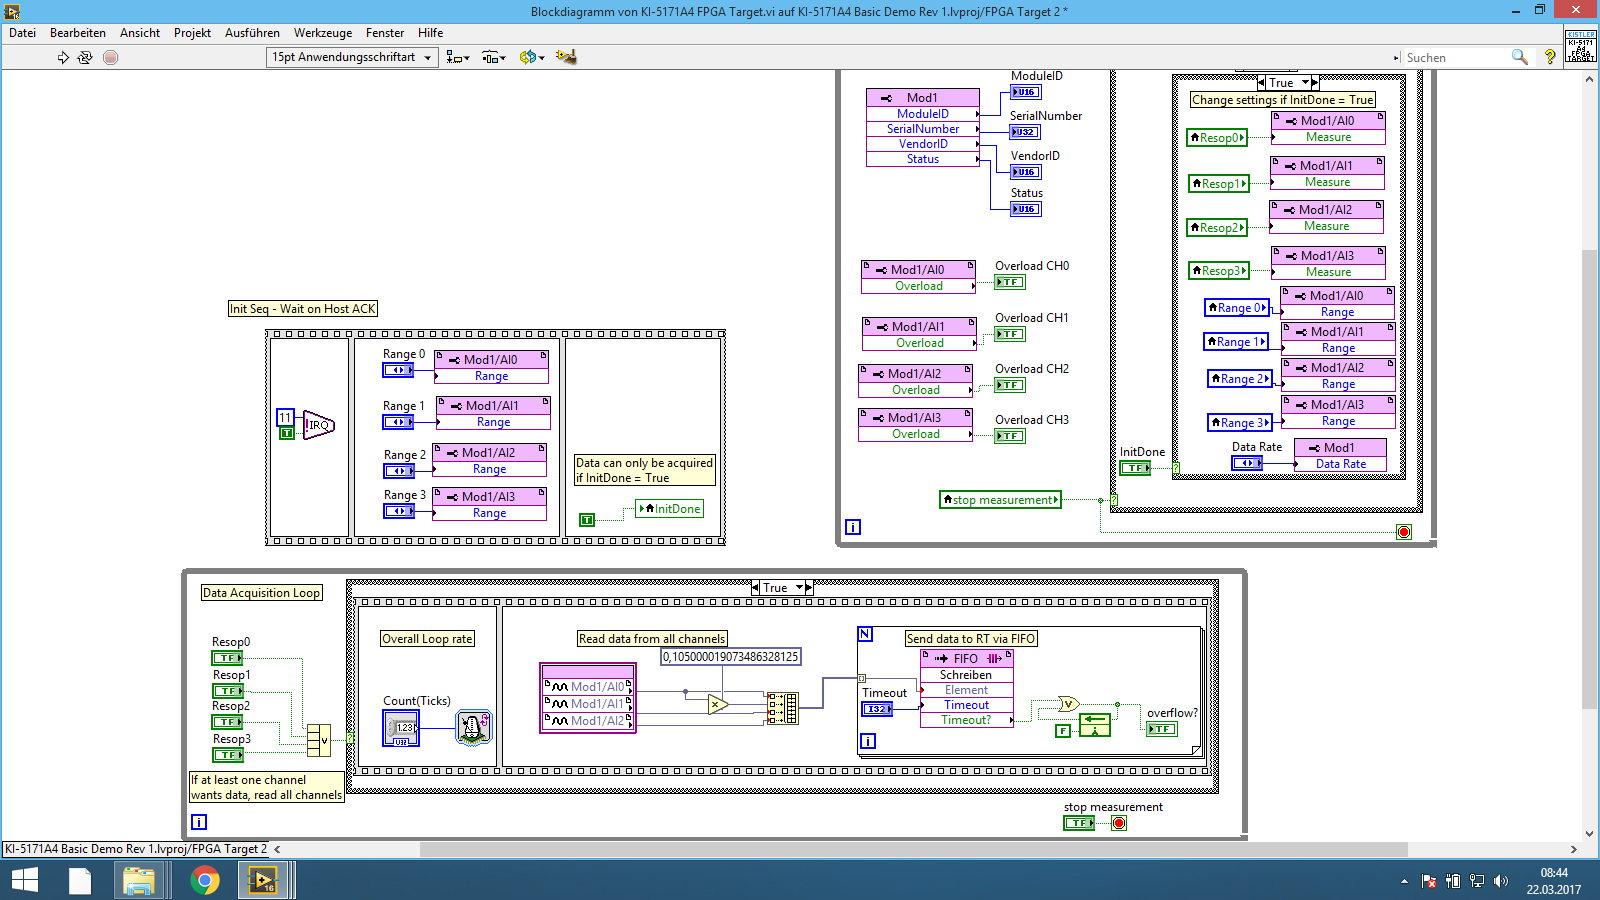Screen dimensions: 1600x900
Task: Select the IRQ interrupt node
Action: click(x=318, y=425)
